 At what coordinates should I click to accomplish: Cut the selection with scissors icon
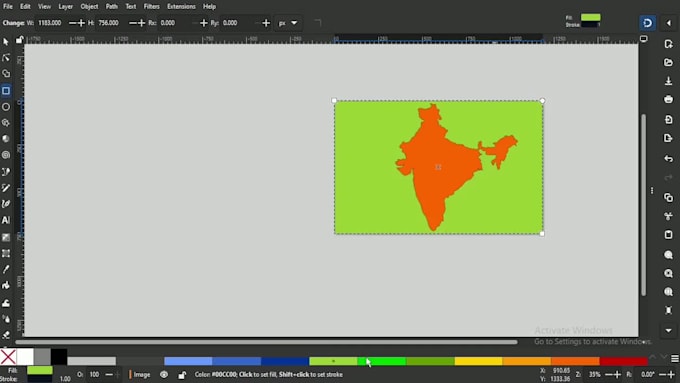[668, 216]
